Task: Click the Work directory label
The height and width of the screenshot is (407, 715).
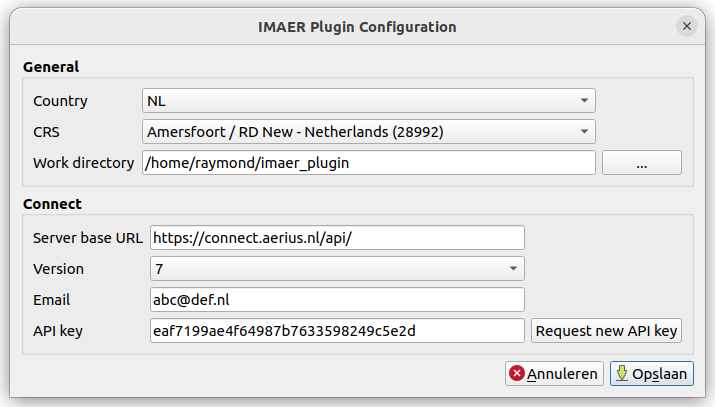Action: [83, 163]
